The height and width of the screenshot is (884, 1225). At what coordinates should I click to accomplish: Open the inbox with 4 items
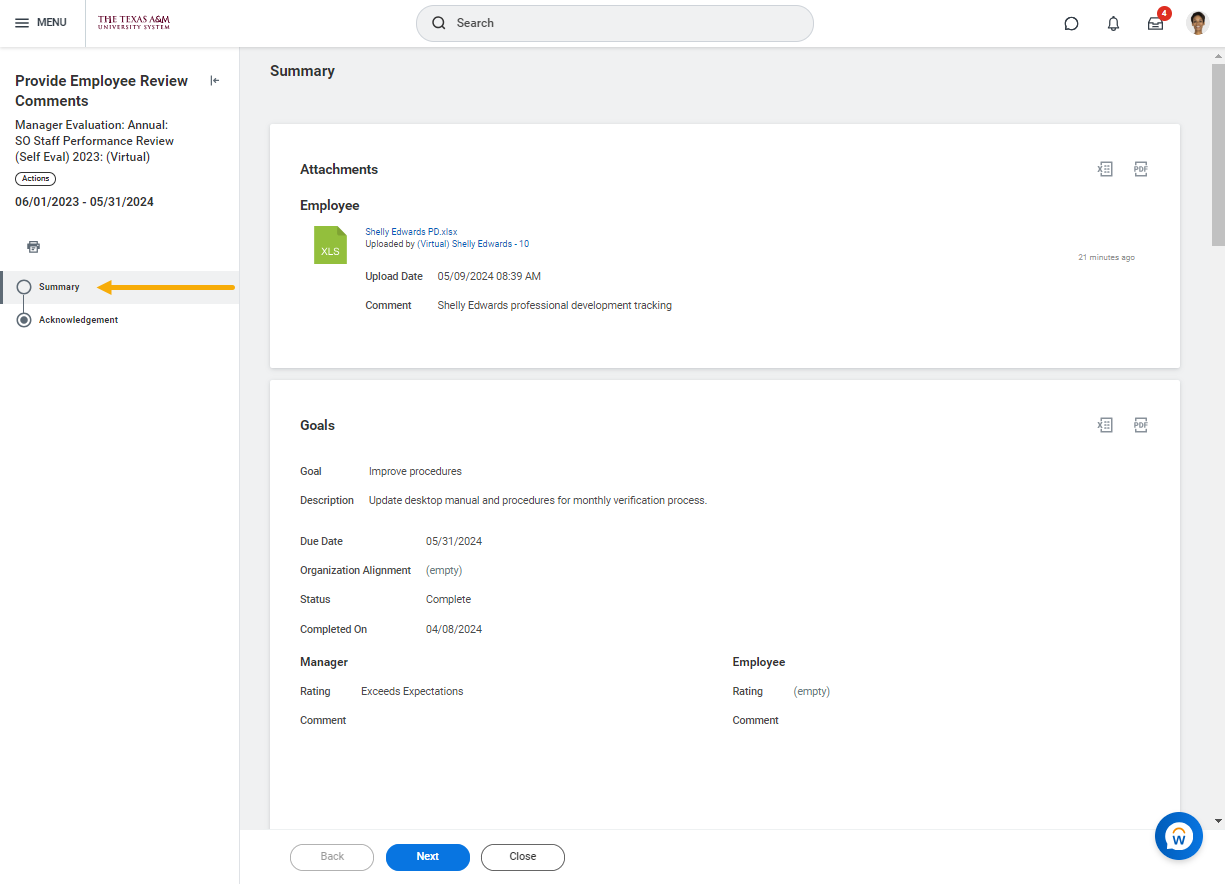1155,24
